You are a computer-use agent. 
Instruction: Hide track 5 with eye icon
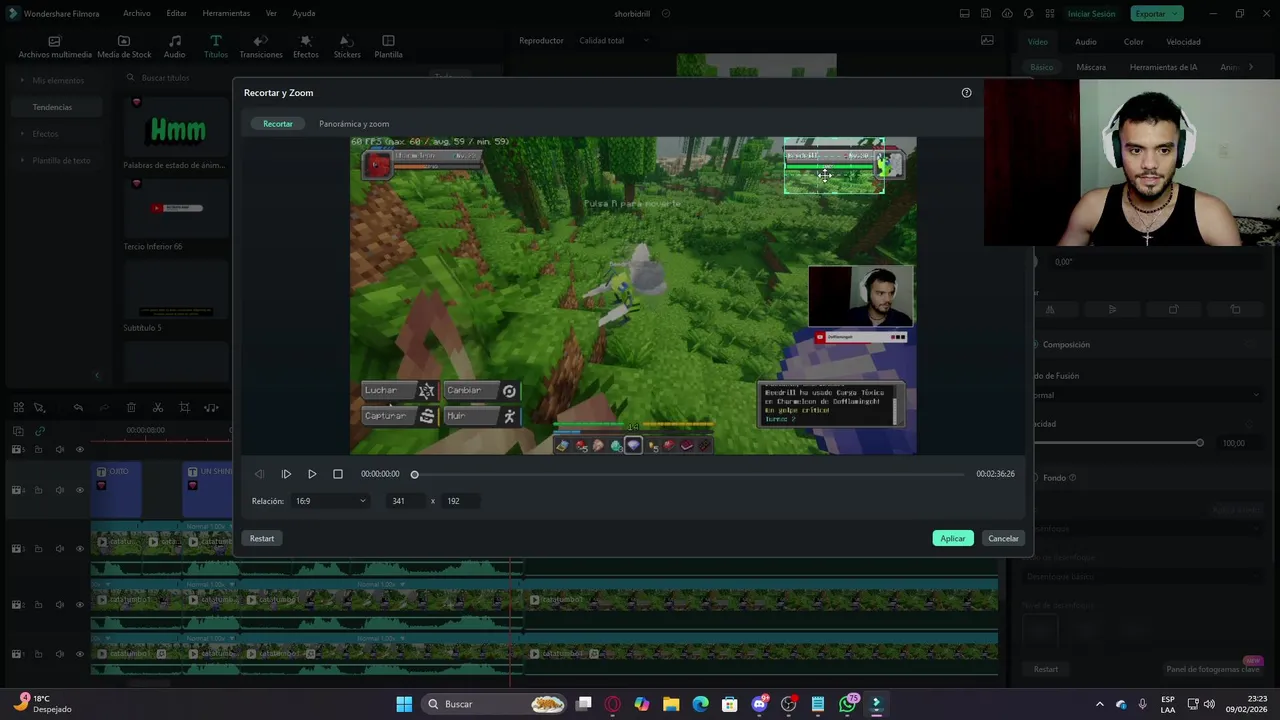[80, 450]
